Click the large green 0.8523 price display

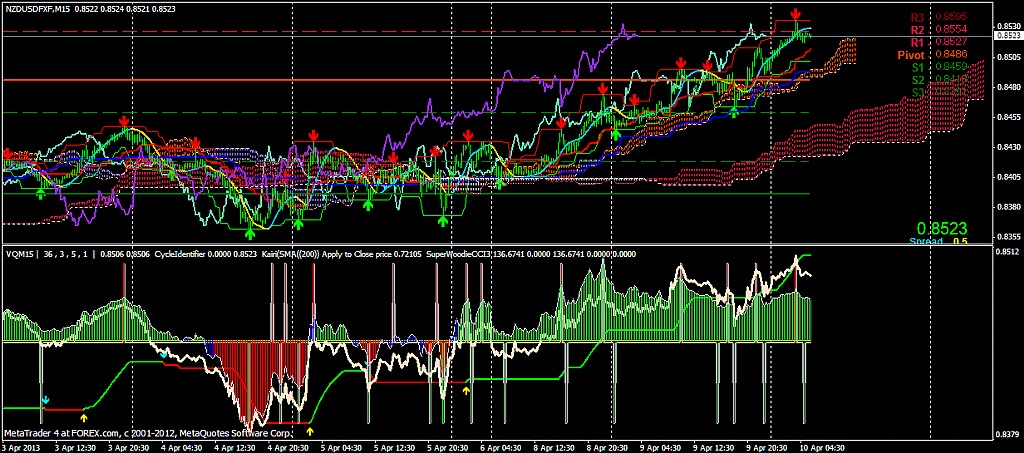click(943, 228)
